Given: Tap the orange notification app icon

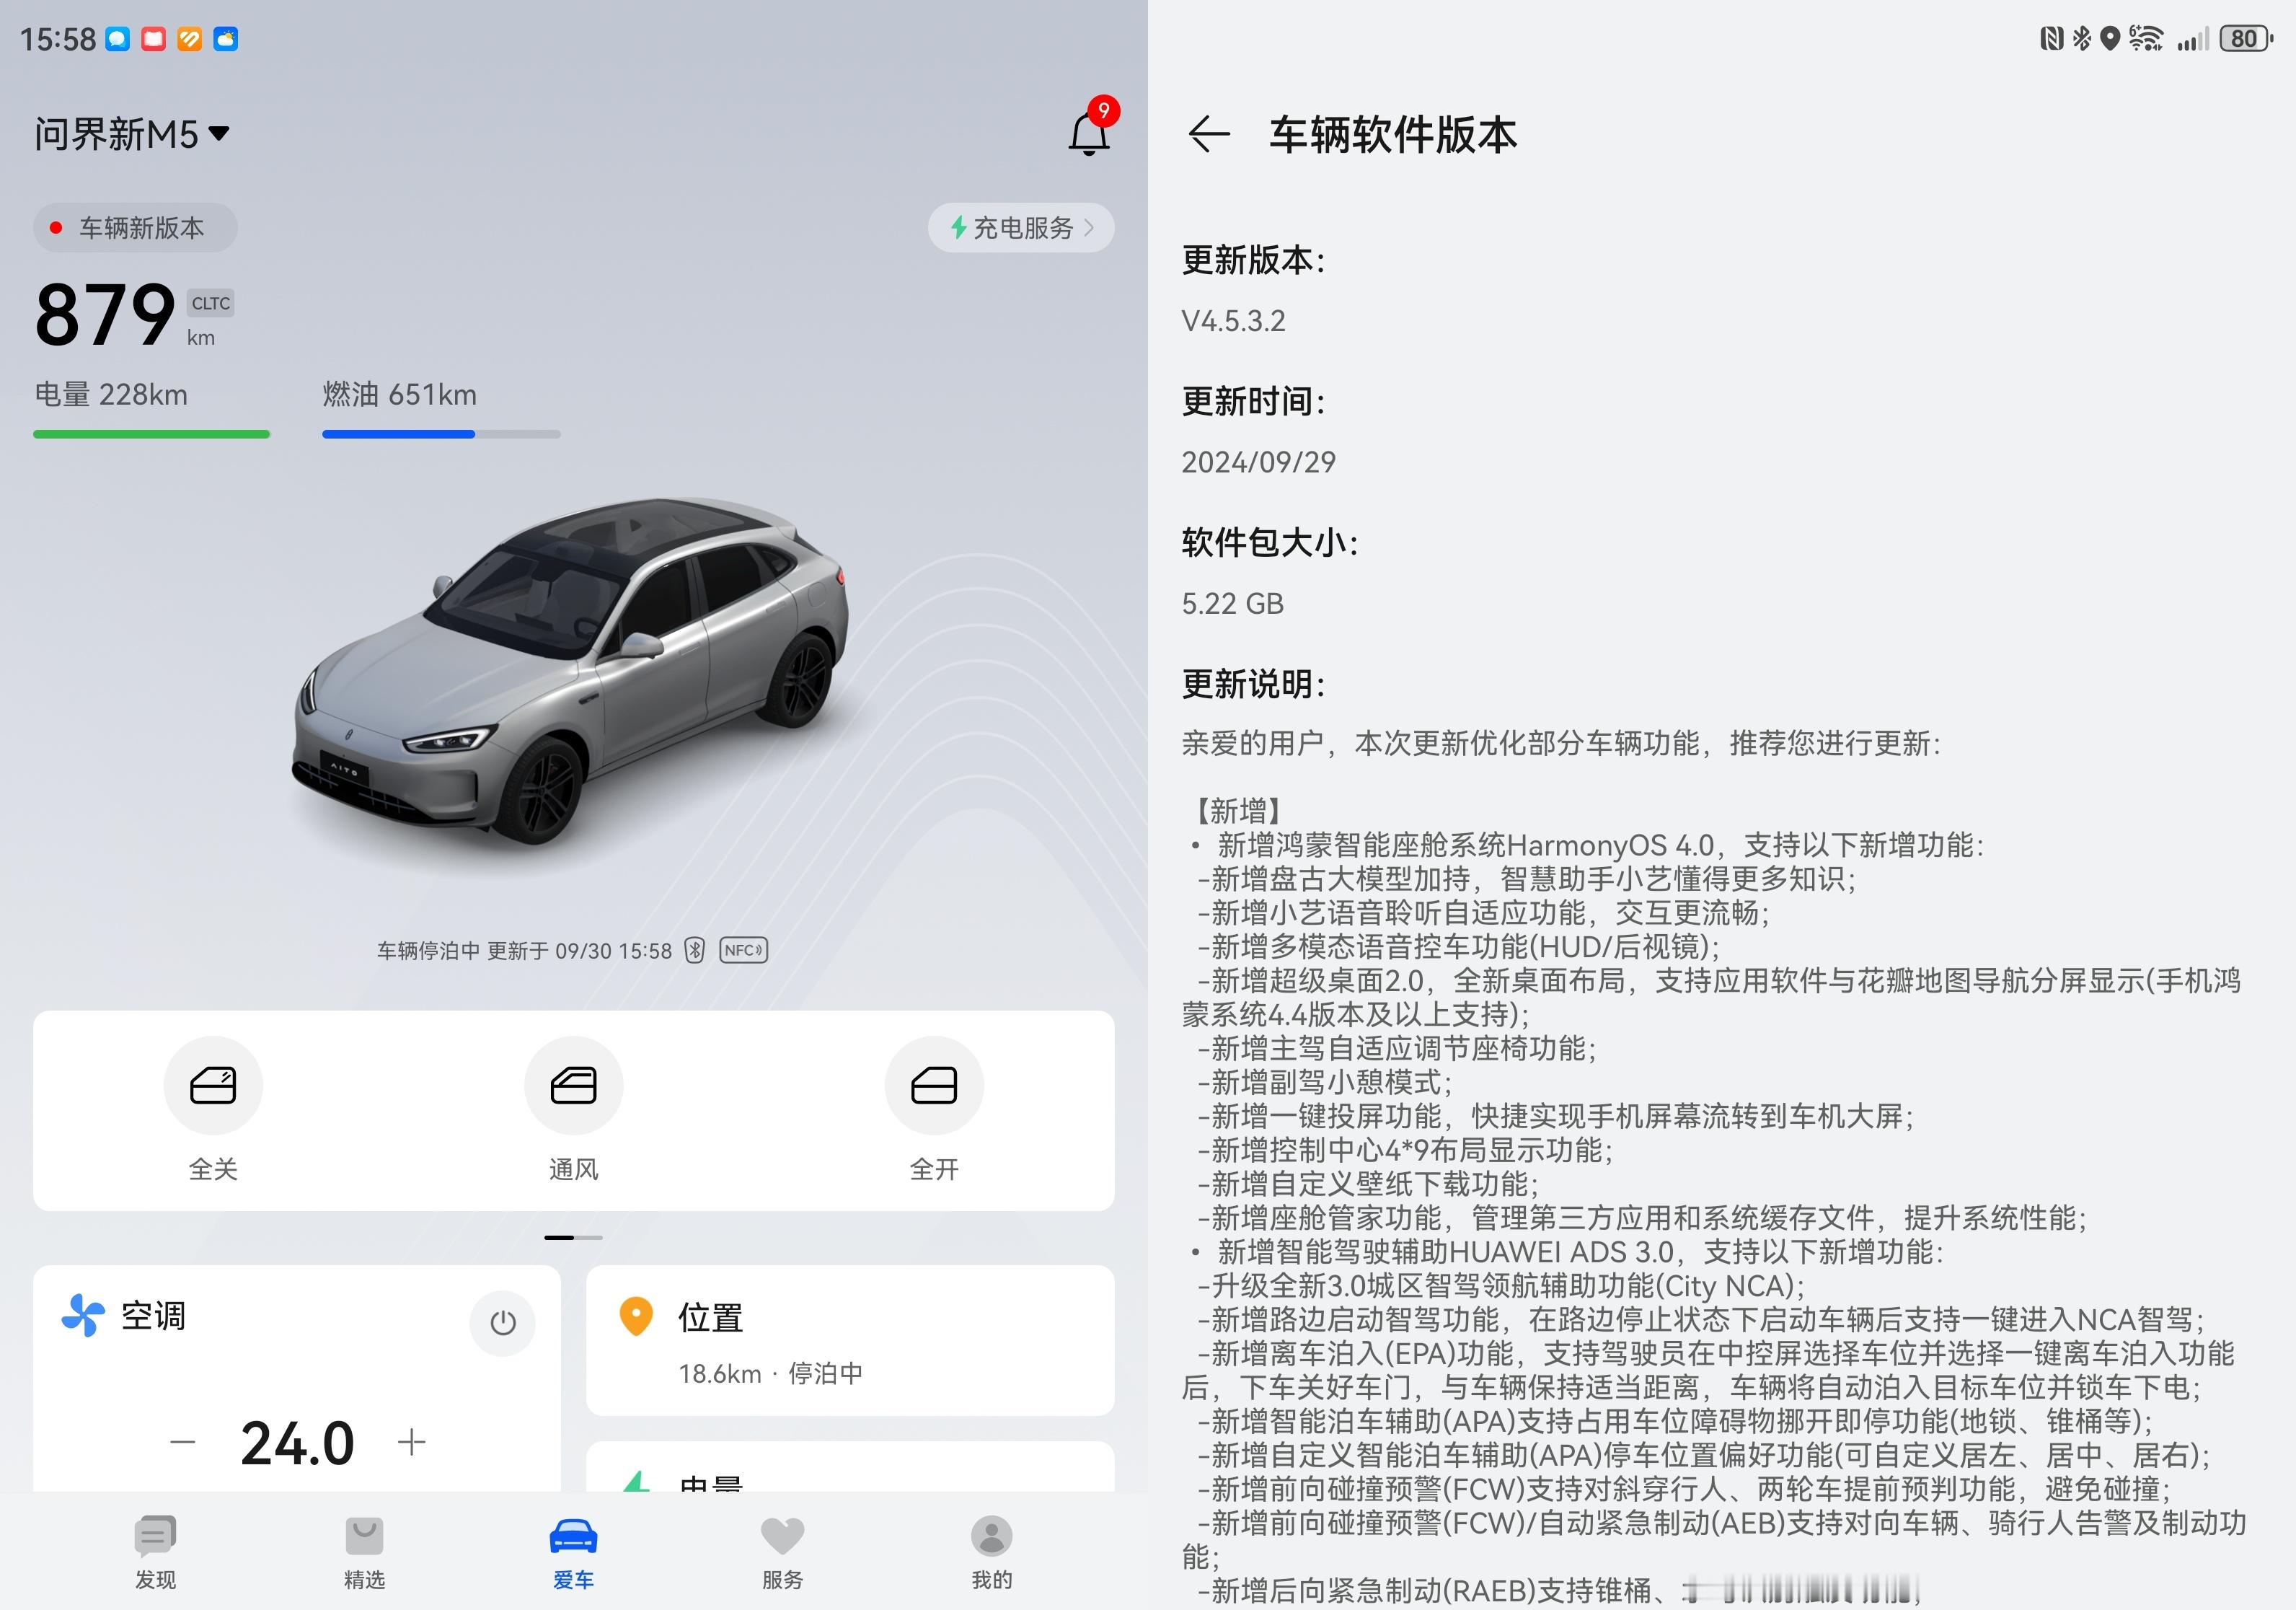Looking at the screenshot, I should (x=190, y=39).
